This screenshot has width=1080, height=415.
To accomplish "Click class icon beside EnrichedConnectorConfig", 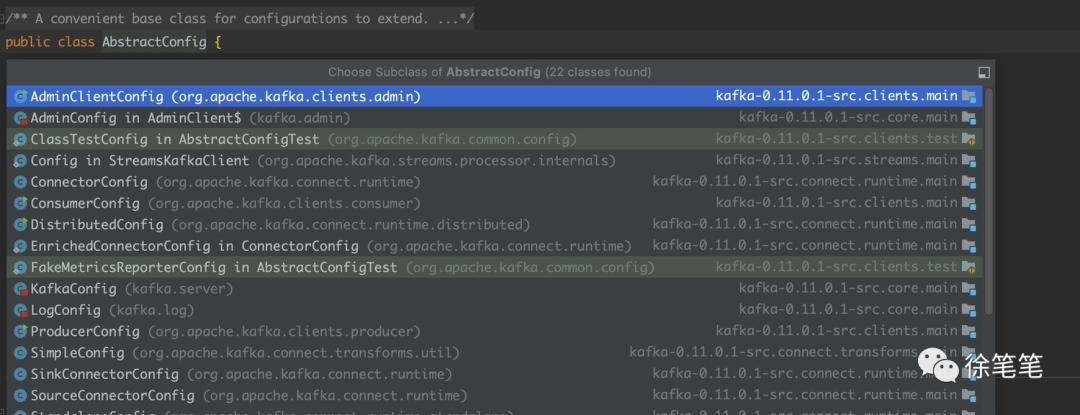I will [21, 246].
